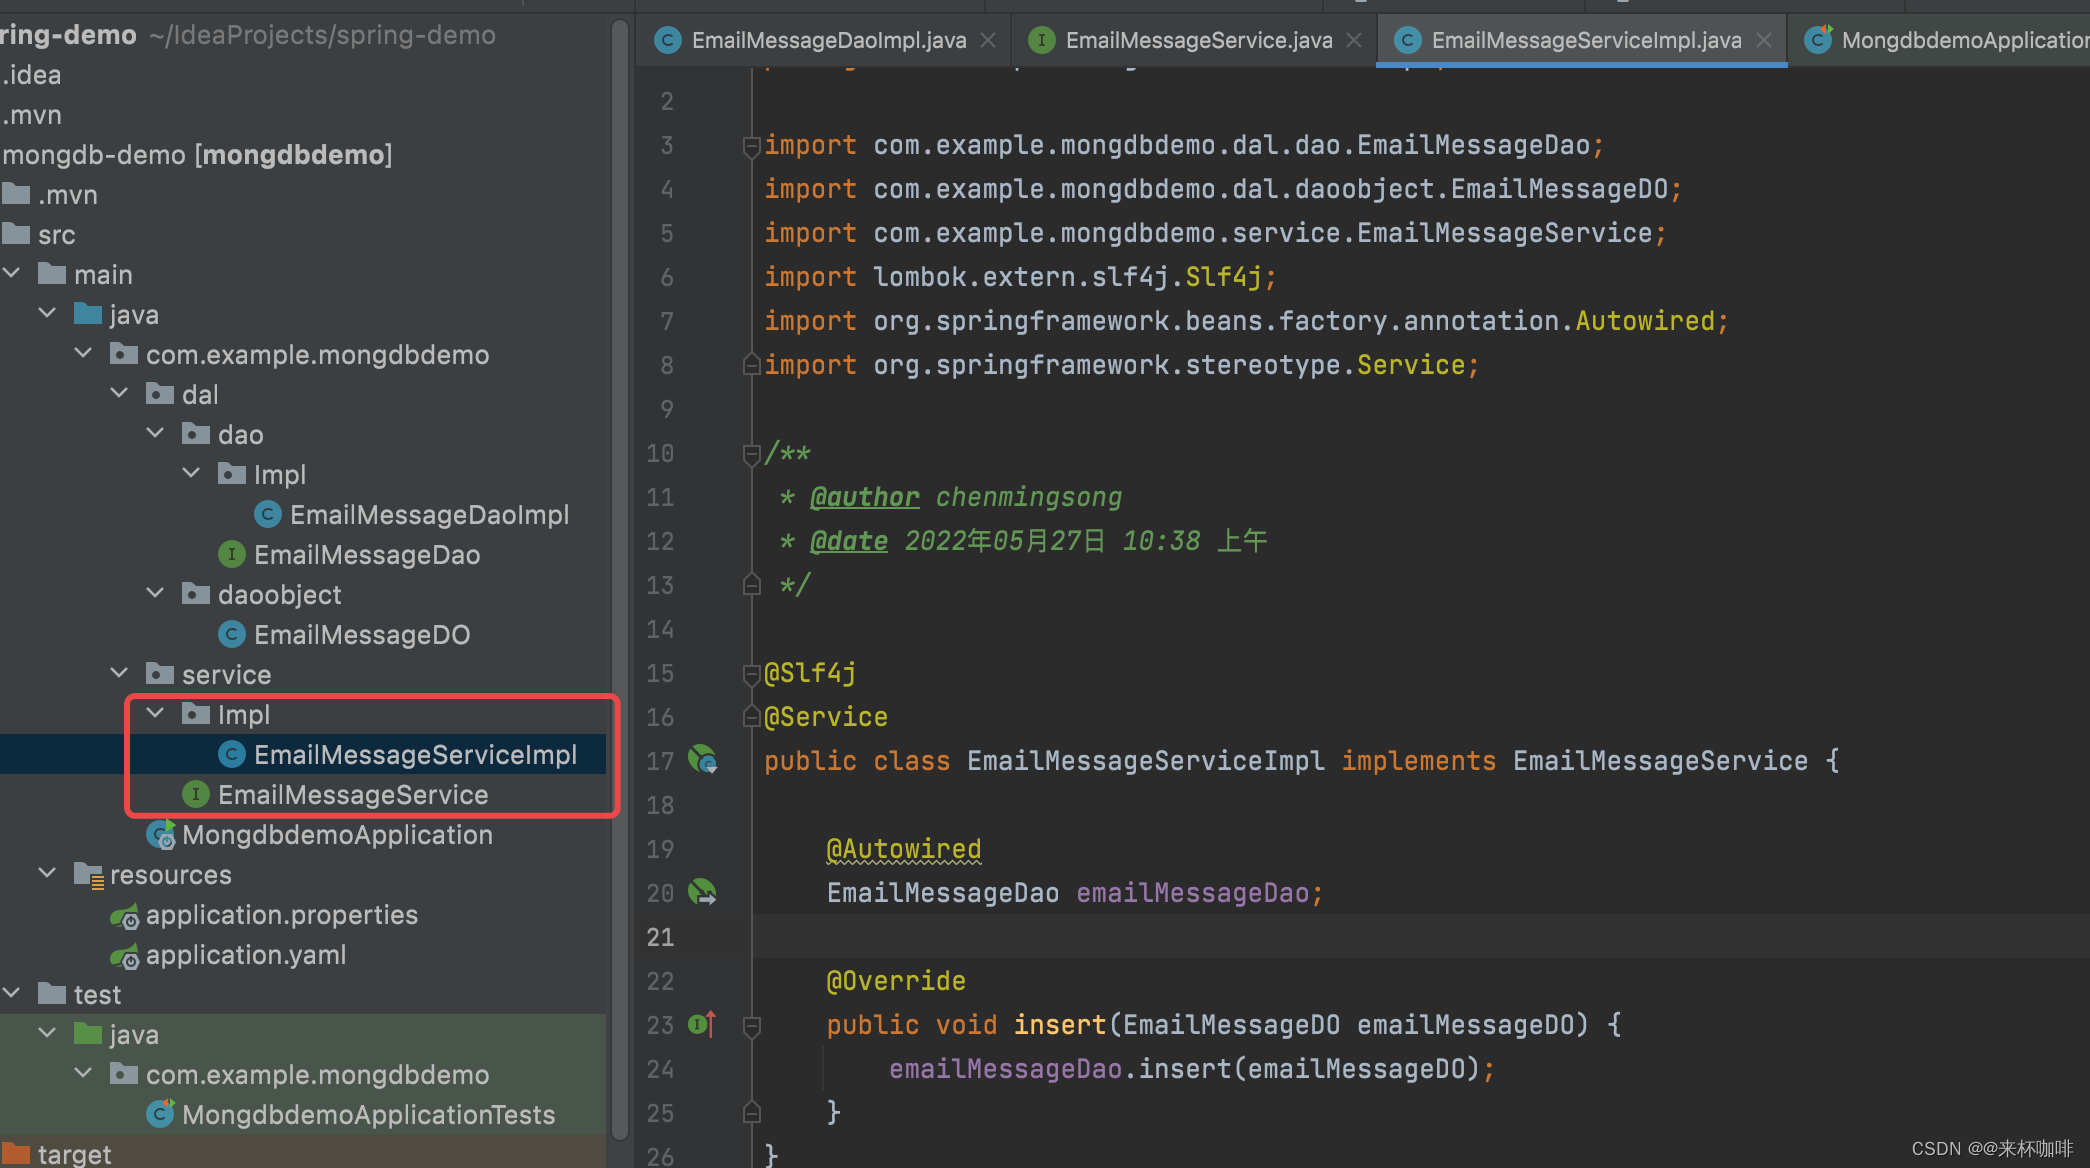The width and height of the screenshot is (2090, 1168).
Task: Click the com.example.mongdbdemo package icon under main
Action: (x=123, y=355)
